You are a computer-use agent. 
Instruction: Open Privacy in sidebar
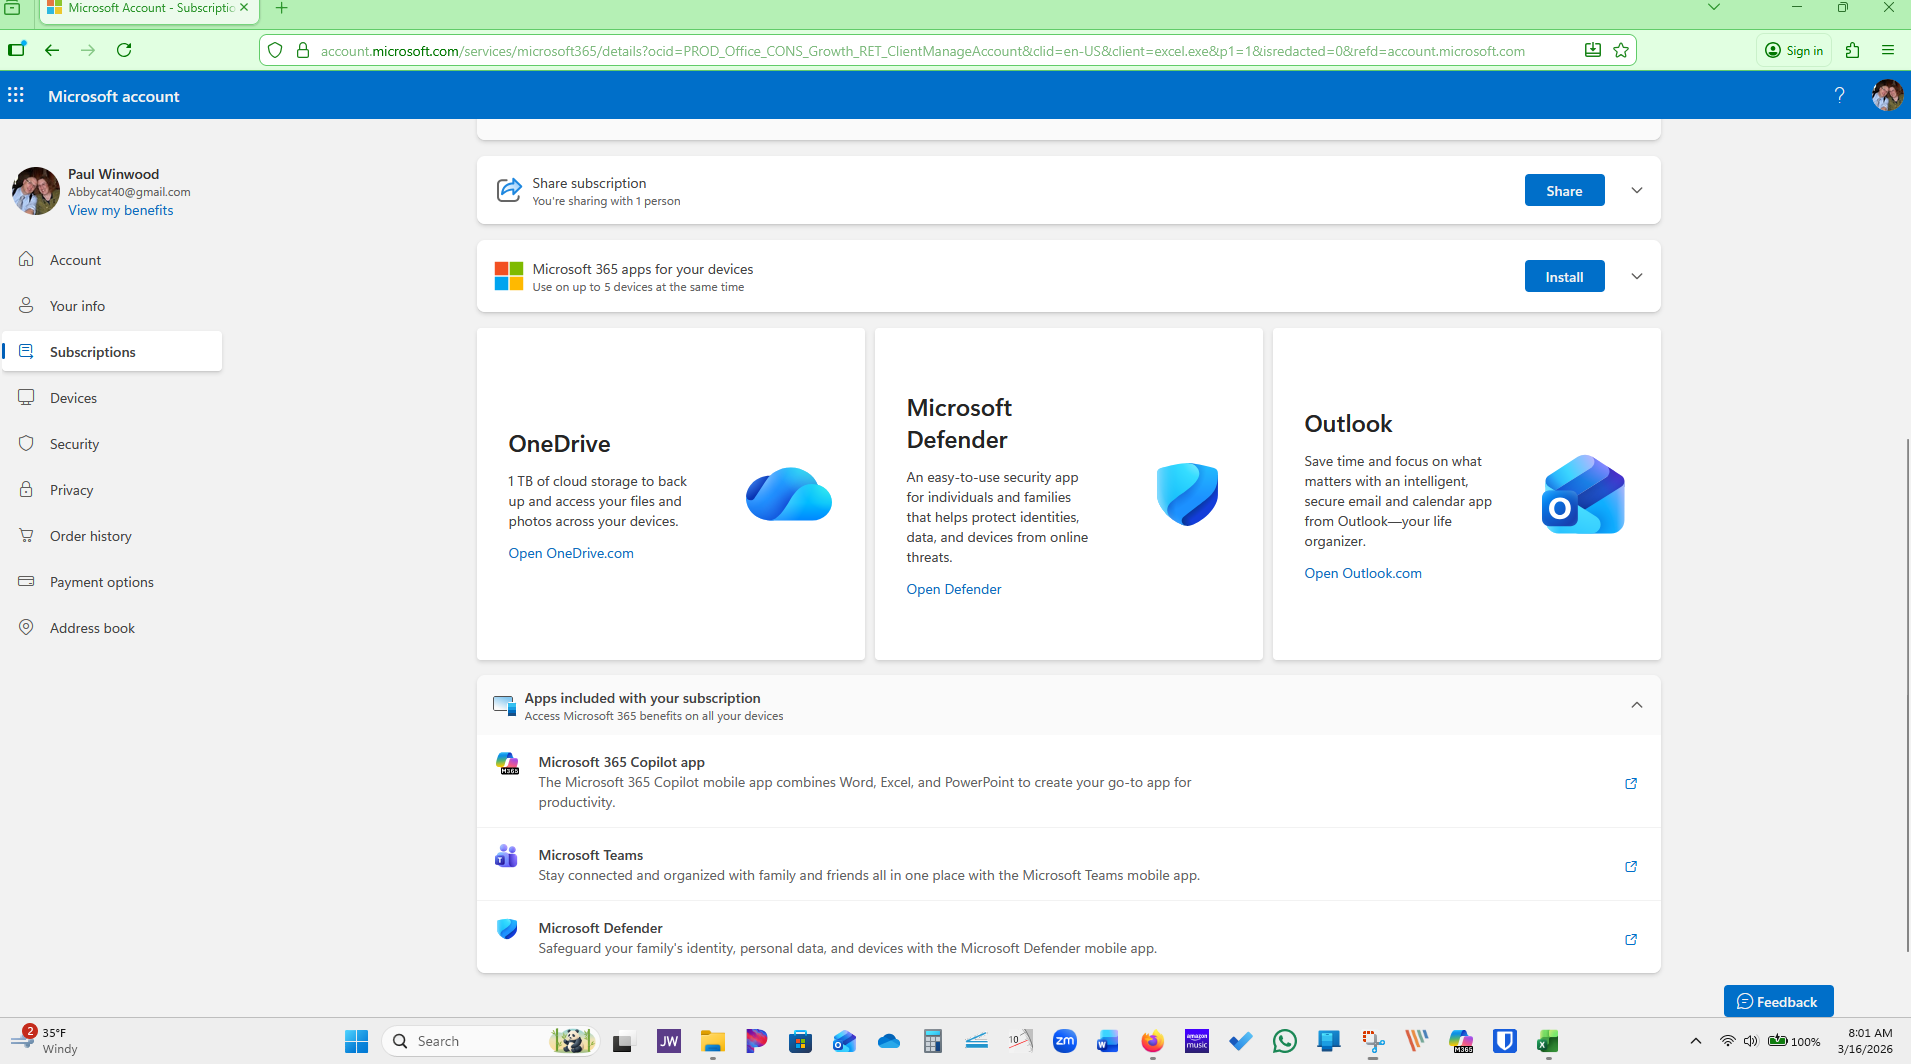coord(112,490)
